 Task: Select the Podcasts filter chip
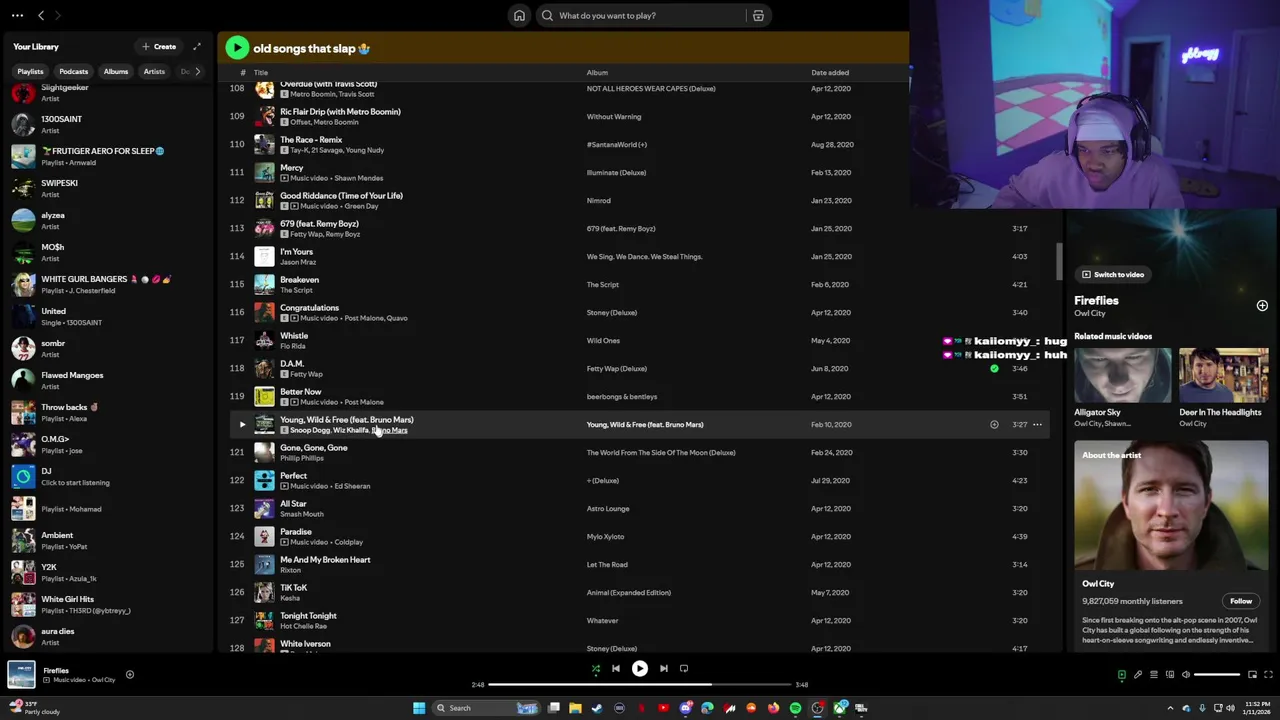[73, 71]
